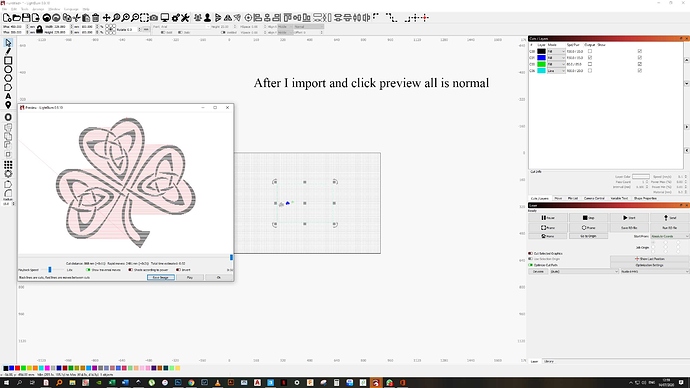Image resolution: width=690 pixels, height=388 pixels.
Task: Click the Zoom to Page magnifier icon
Action: (116, 18)
